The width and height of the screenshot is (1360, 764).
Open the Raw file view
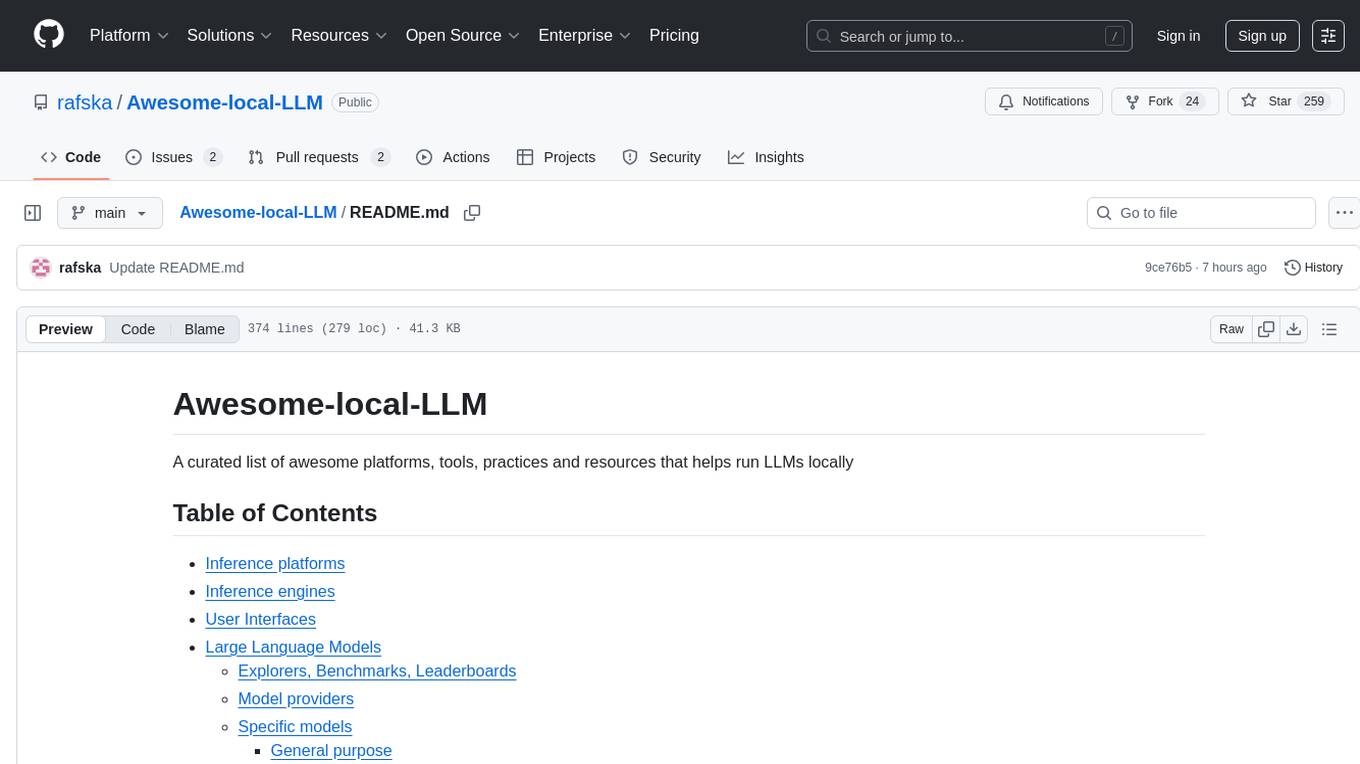[x=1231, y=329]
